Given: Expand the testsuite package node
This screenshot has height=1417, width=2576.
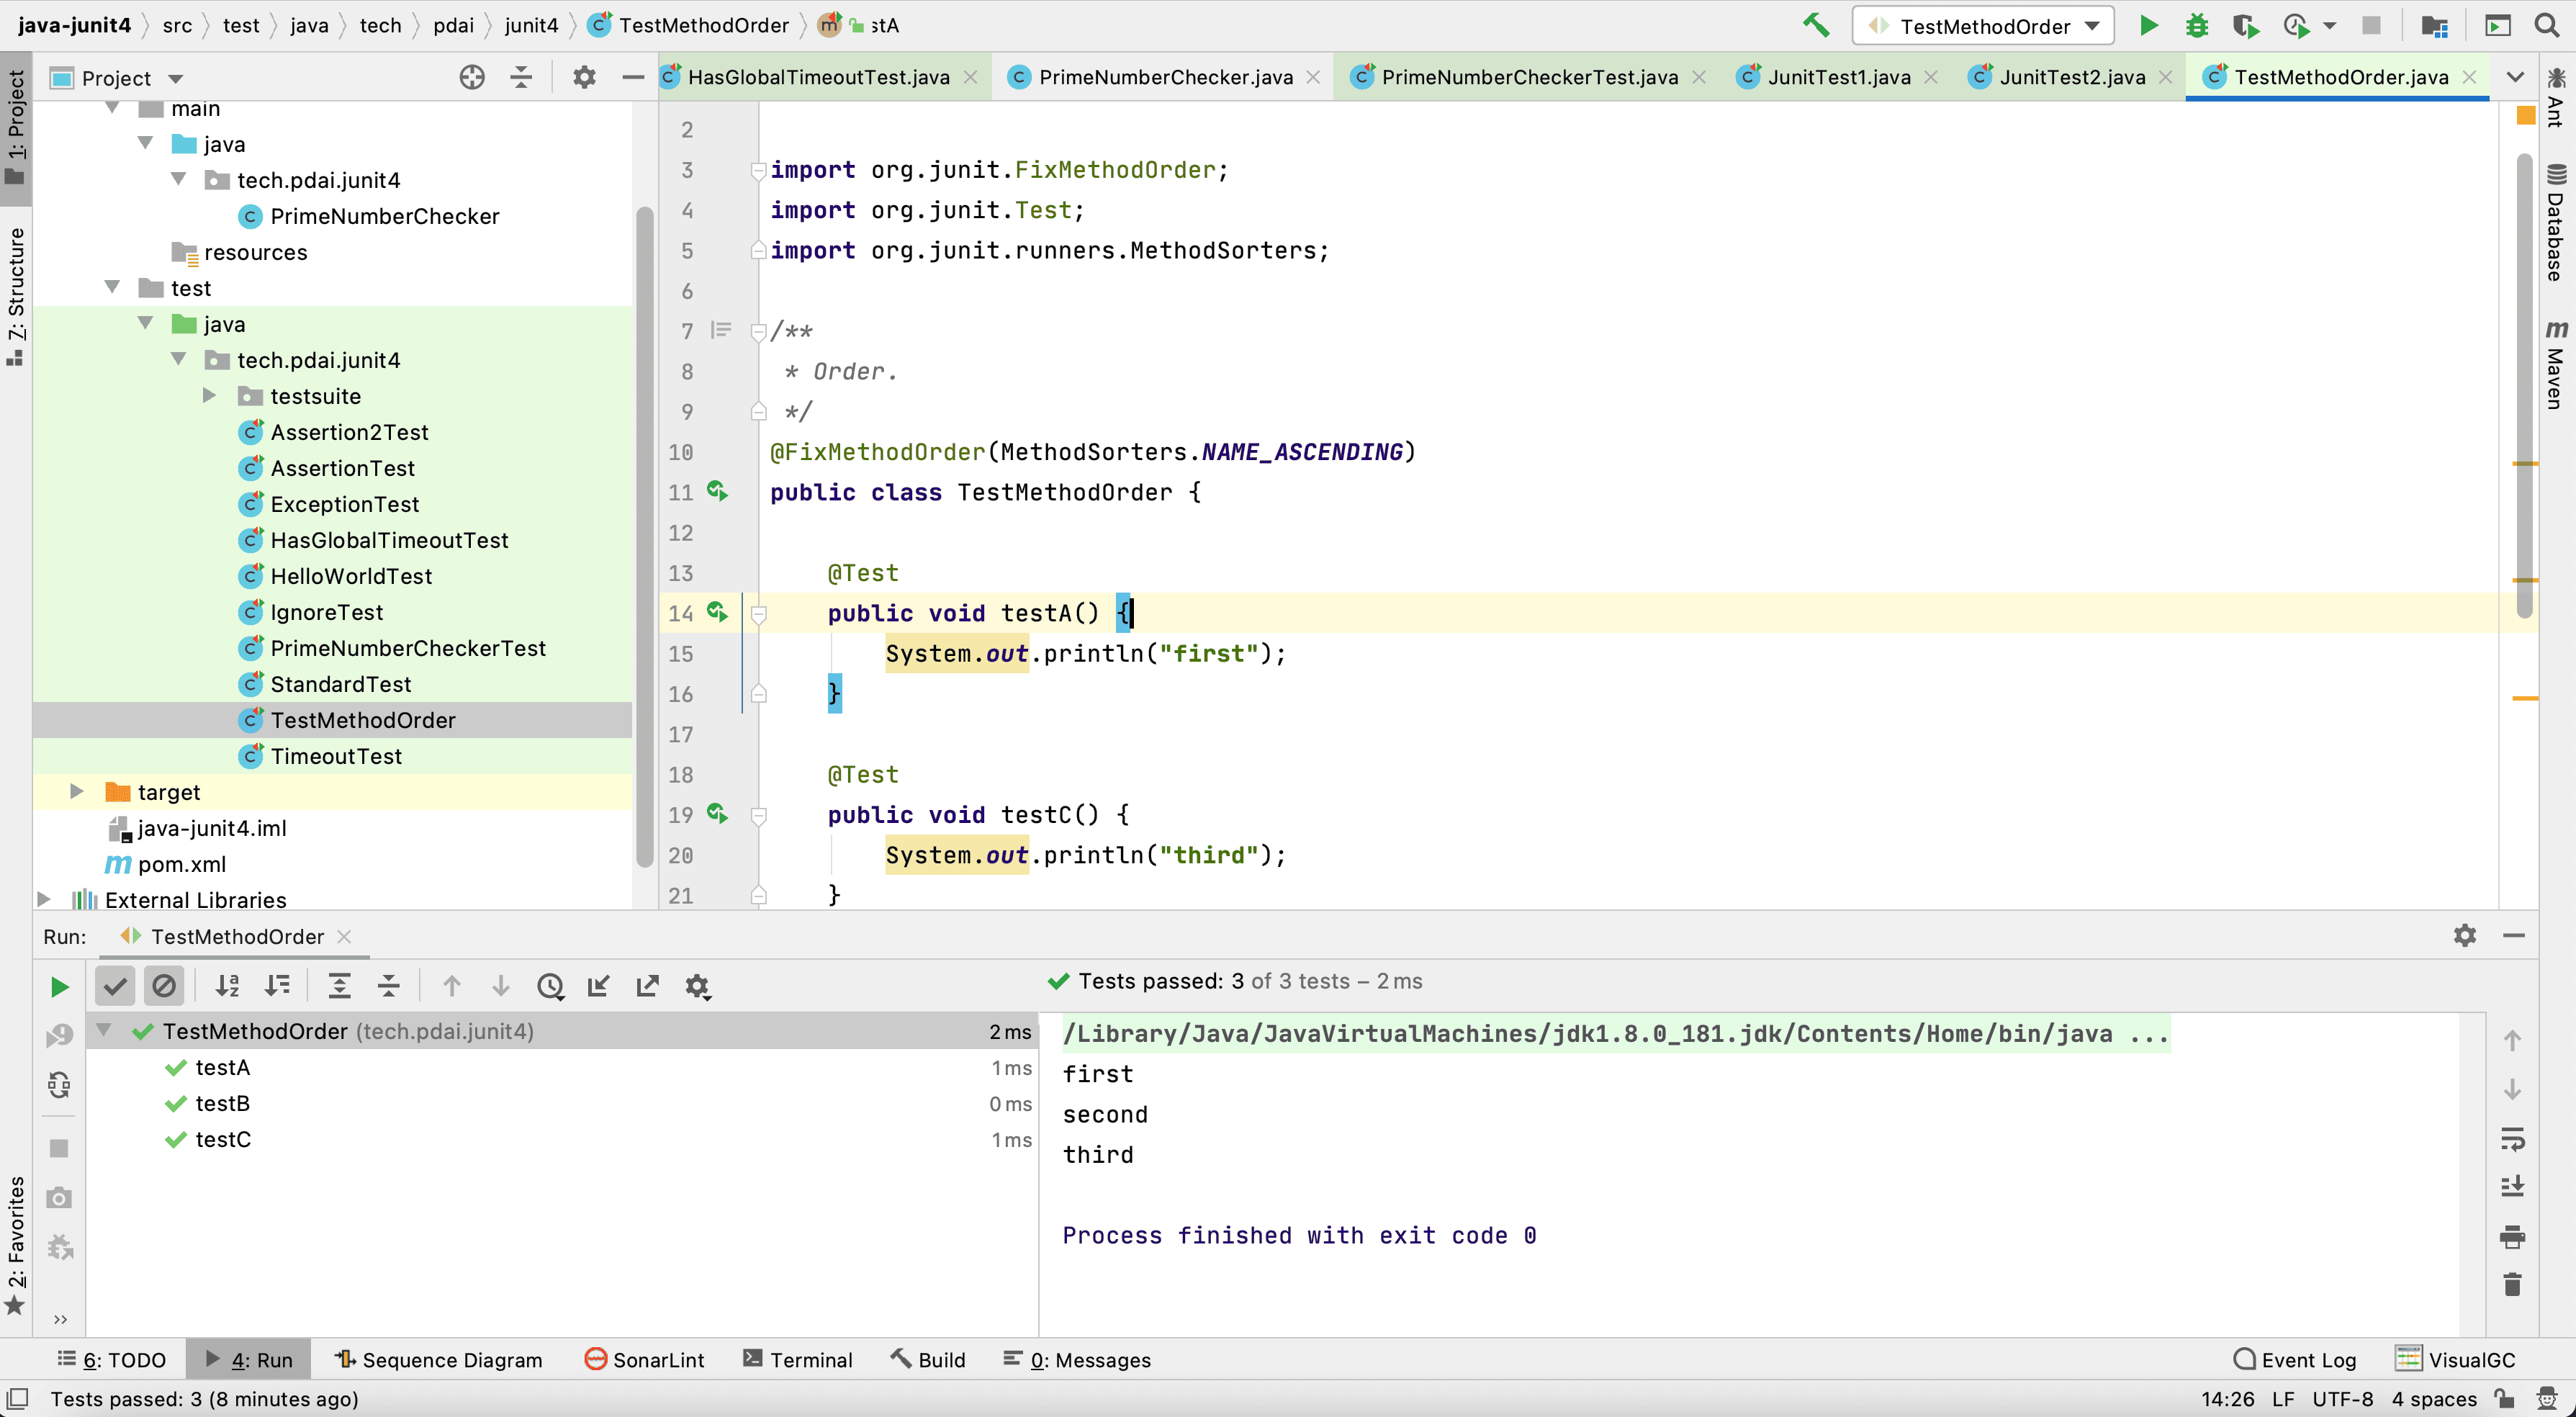Looking at the screenshot, I should click(x=210, y=395).
